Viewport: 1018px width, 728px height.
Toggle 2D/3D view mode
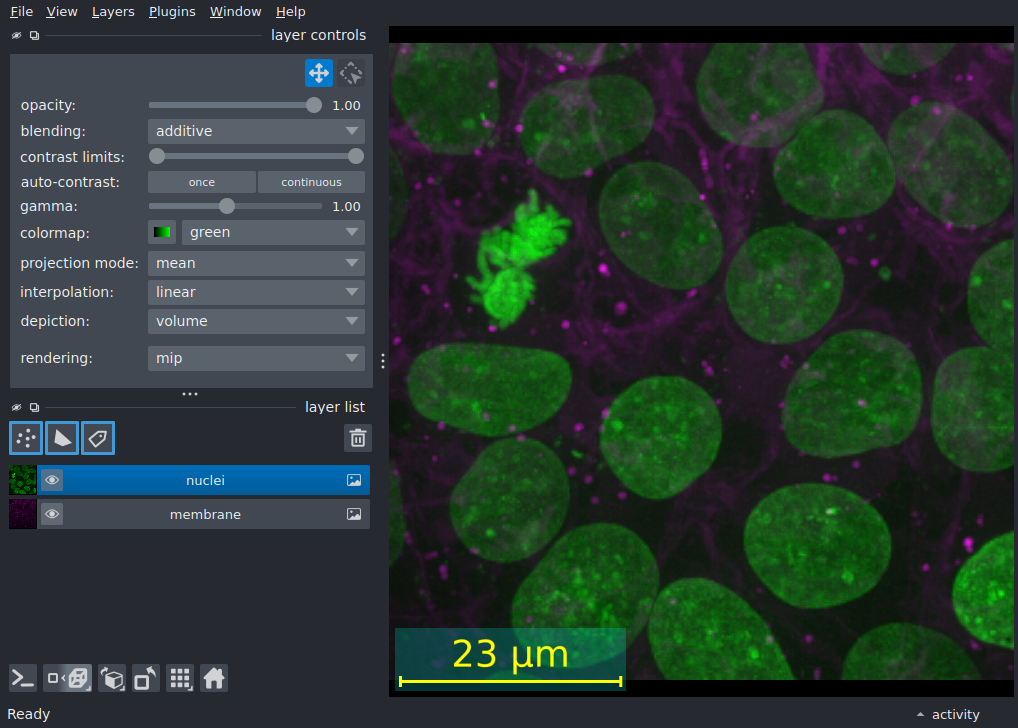pos(68,679)
